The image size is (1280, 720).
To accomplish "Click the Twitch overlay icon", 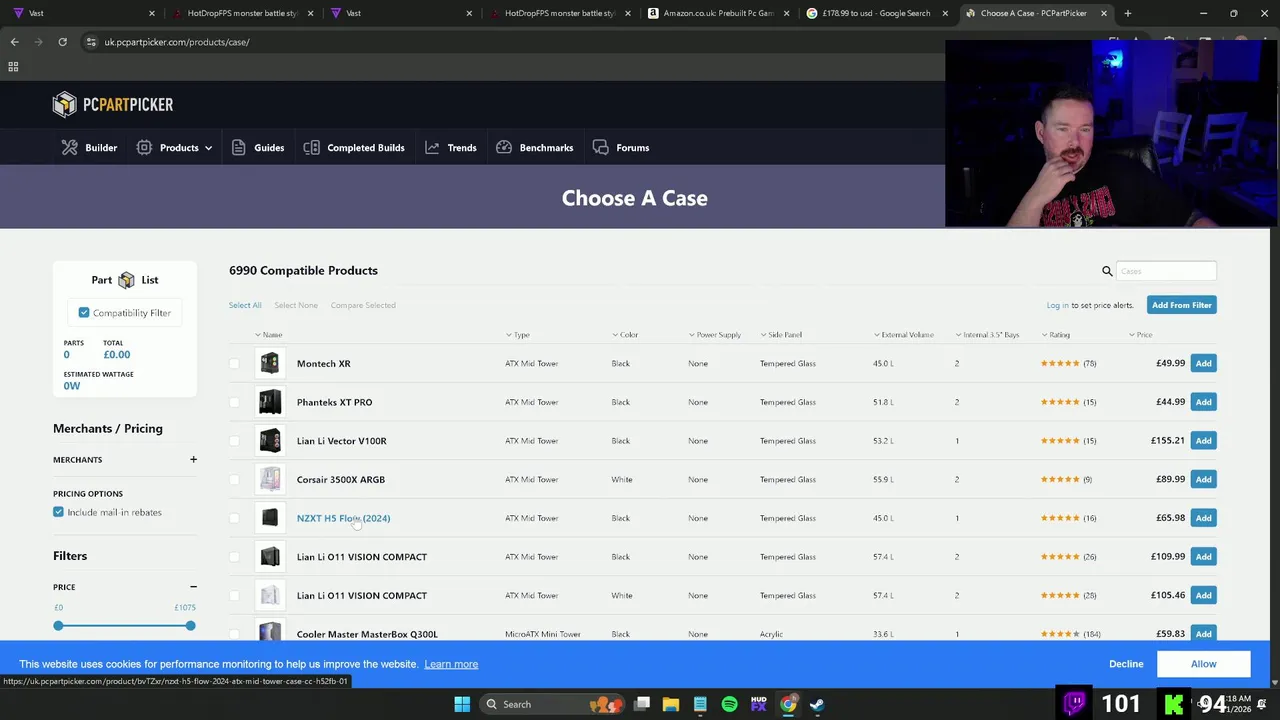I will point(1075,703).
